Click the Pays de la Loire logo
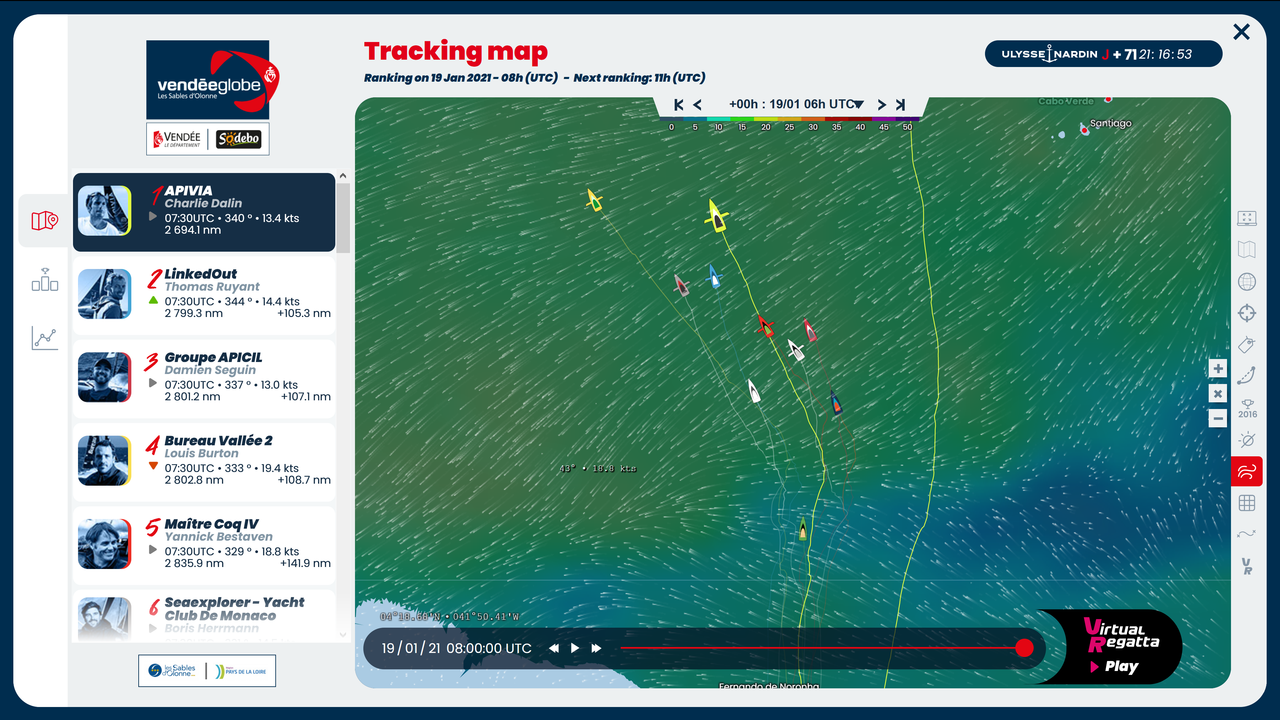The height and width of the screenshot is (720, 1280). tap(239, 671)
